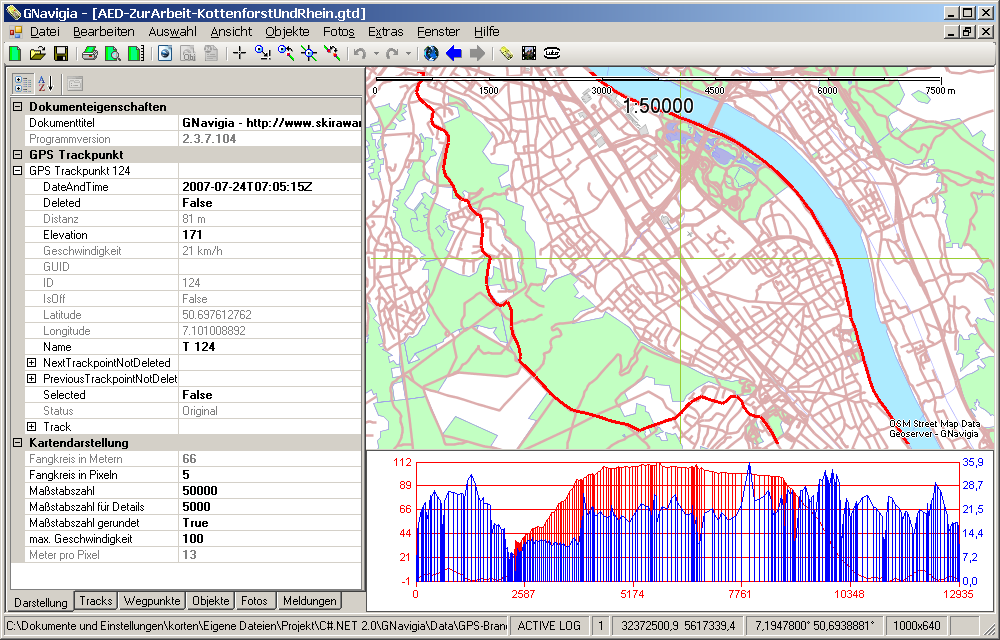Switch property grid to categorized view
The height and width of the screenshot is (640, 1000).
tap(23, 84)
